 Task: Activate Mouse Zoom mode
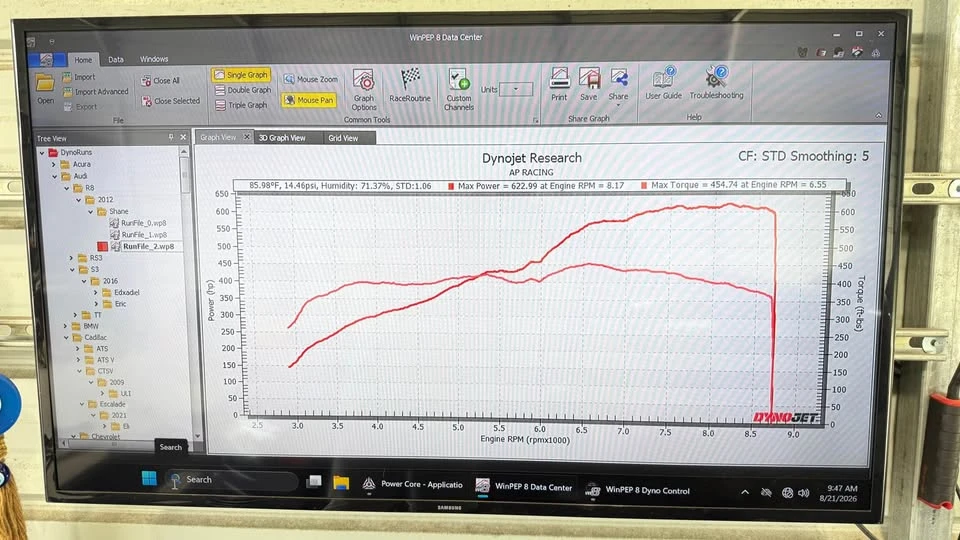pos(310,80)
